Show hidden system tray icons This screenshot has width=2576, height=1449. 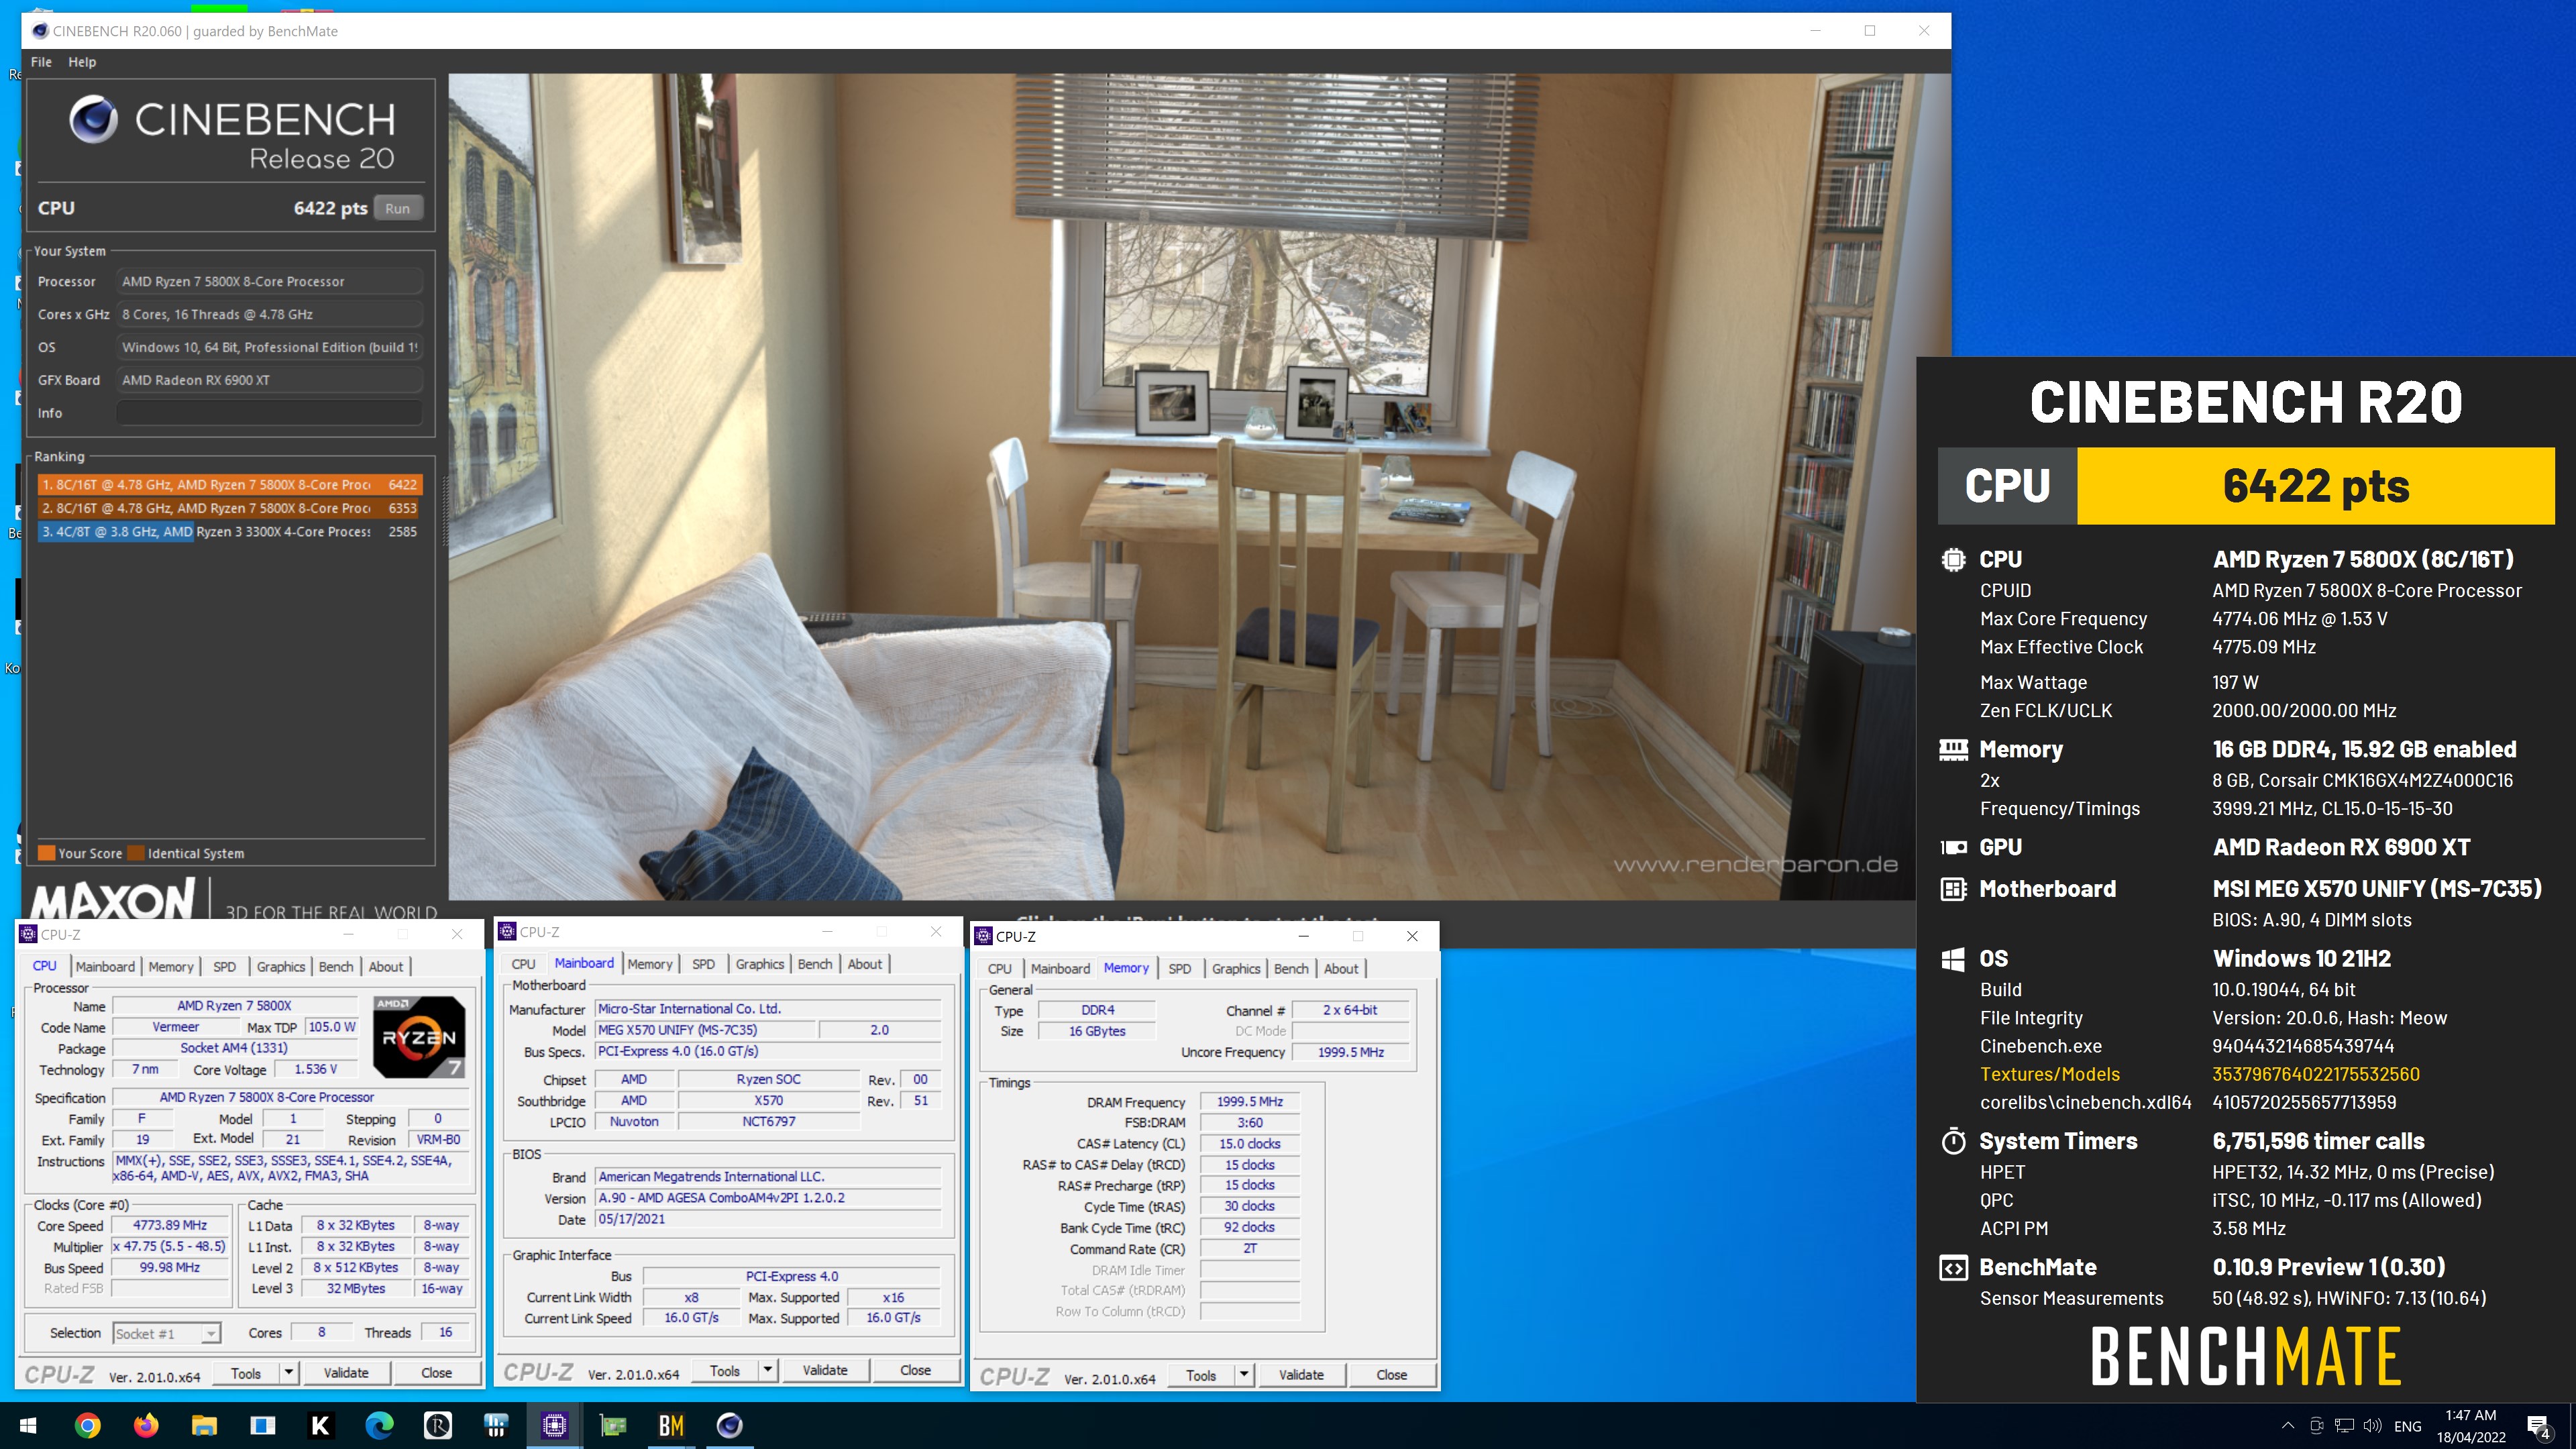pyautogui.click(x=2287, y=1426)
